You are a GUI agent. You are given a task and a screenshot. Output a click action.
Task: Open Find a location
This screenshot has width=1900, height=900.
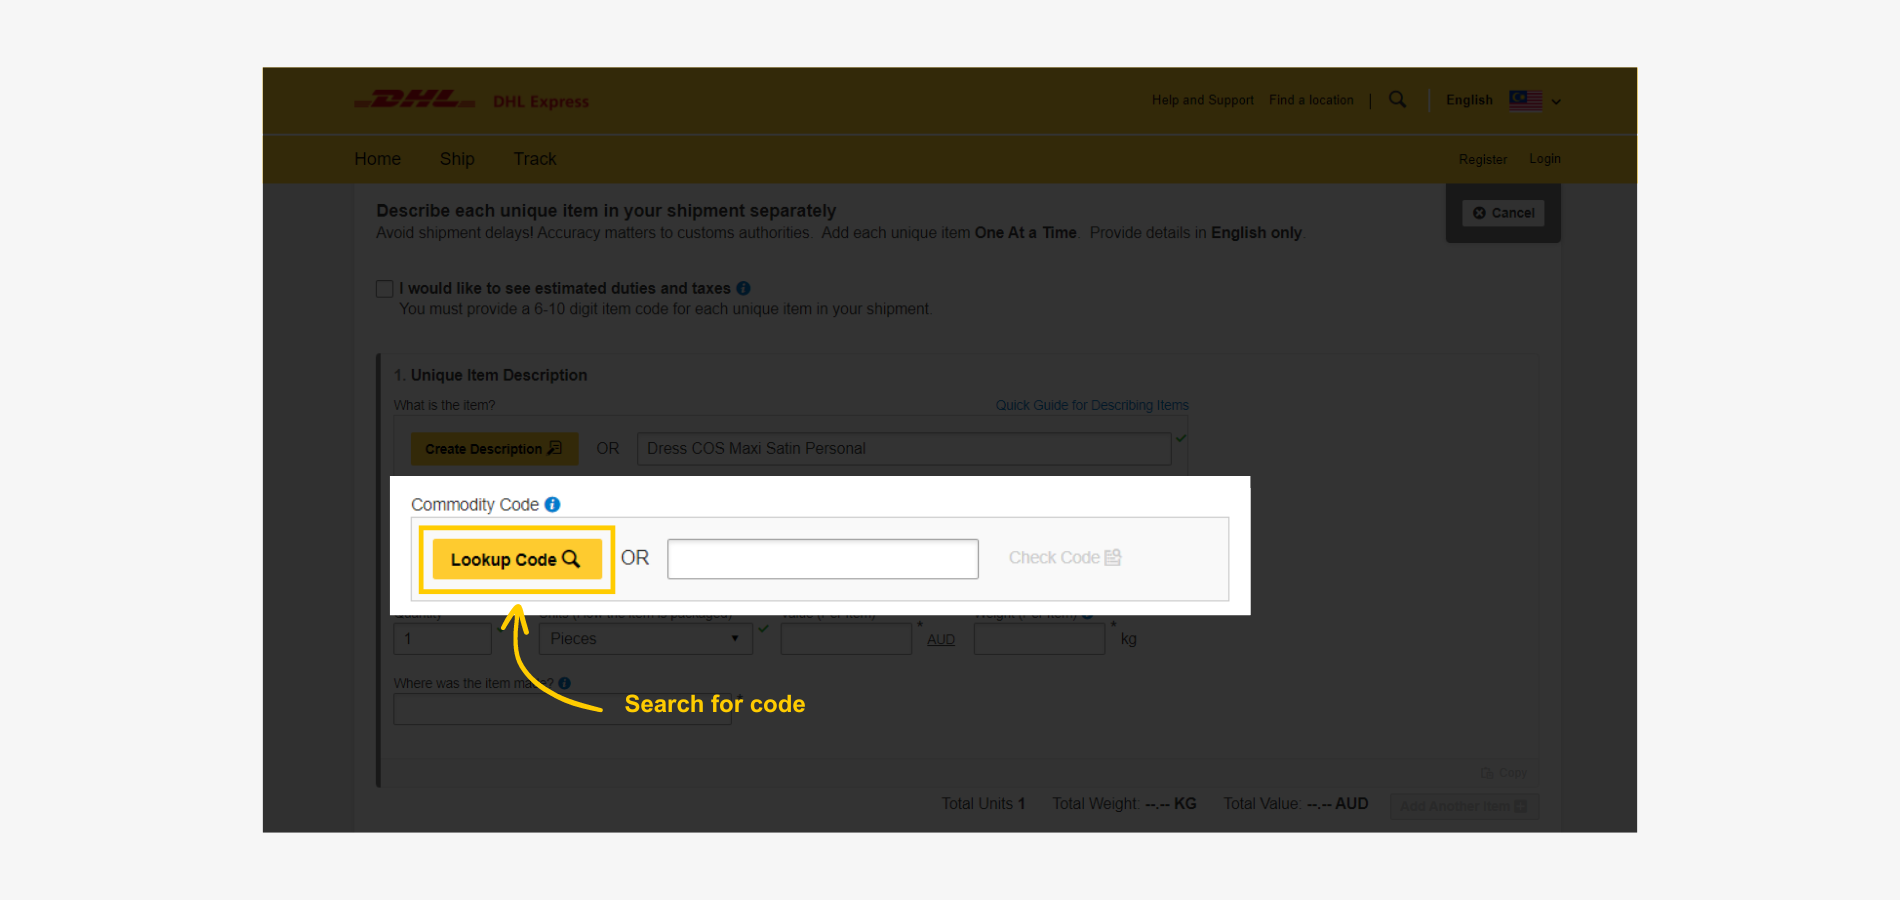(x=1311, y=100)
